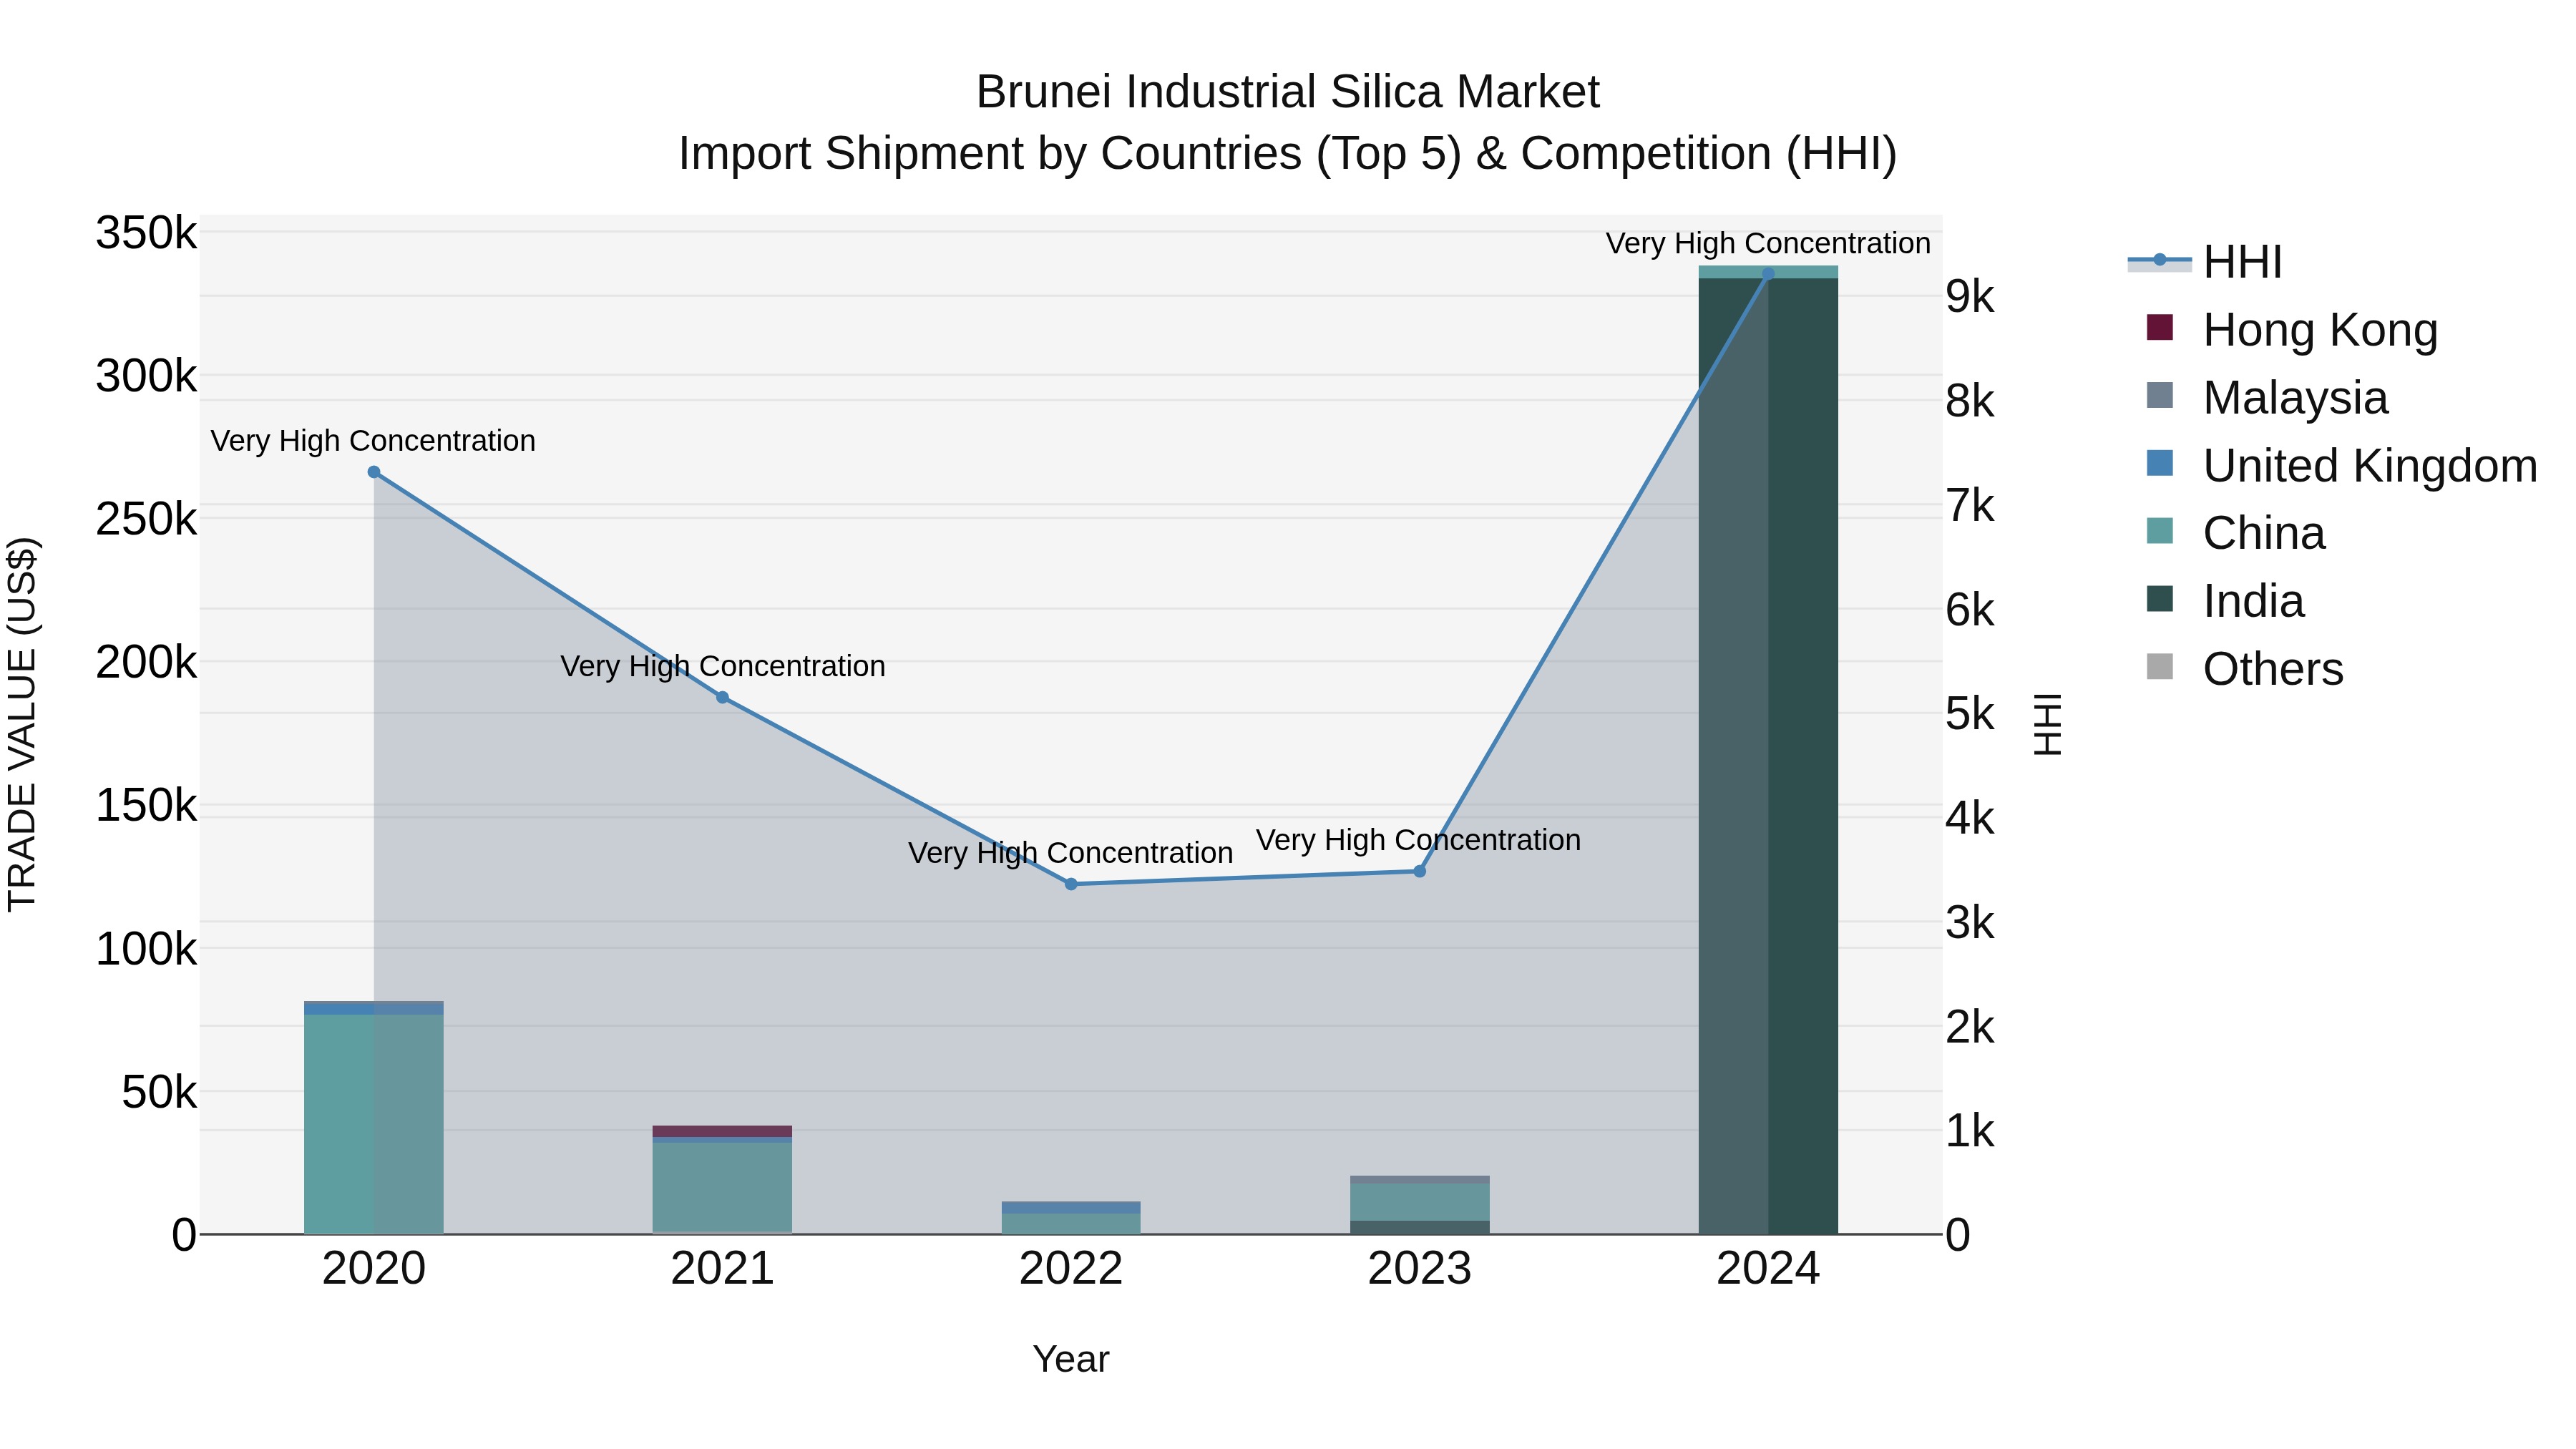
Task: Click the India dark green legend swatch
Action: pyautogui.click(x=2160, y=598)
